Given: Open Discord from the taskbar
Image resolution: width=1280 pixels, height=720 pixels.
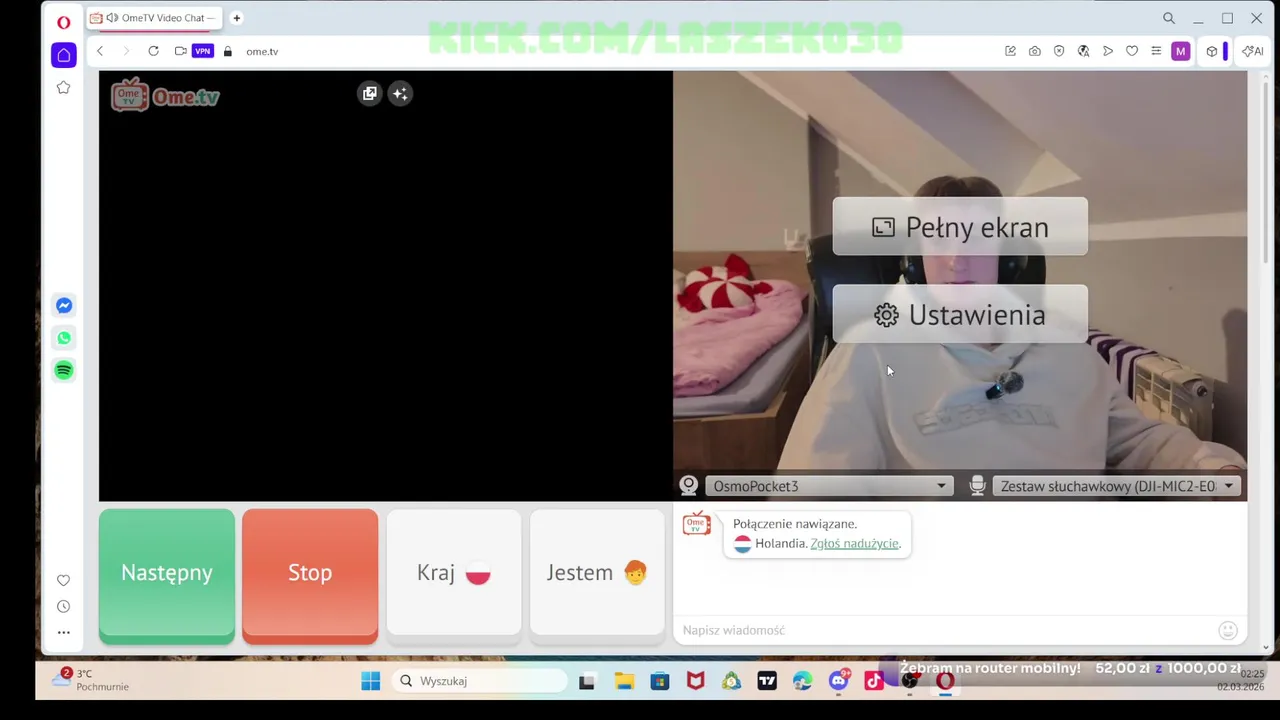Looking at the screenshot, I should [x=839, y=681].
